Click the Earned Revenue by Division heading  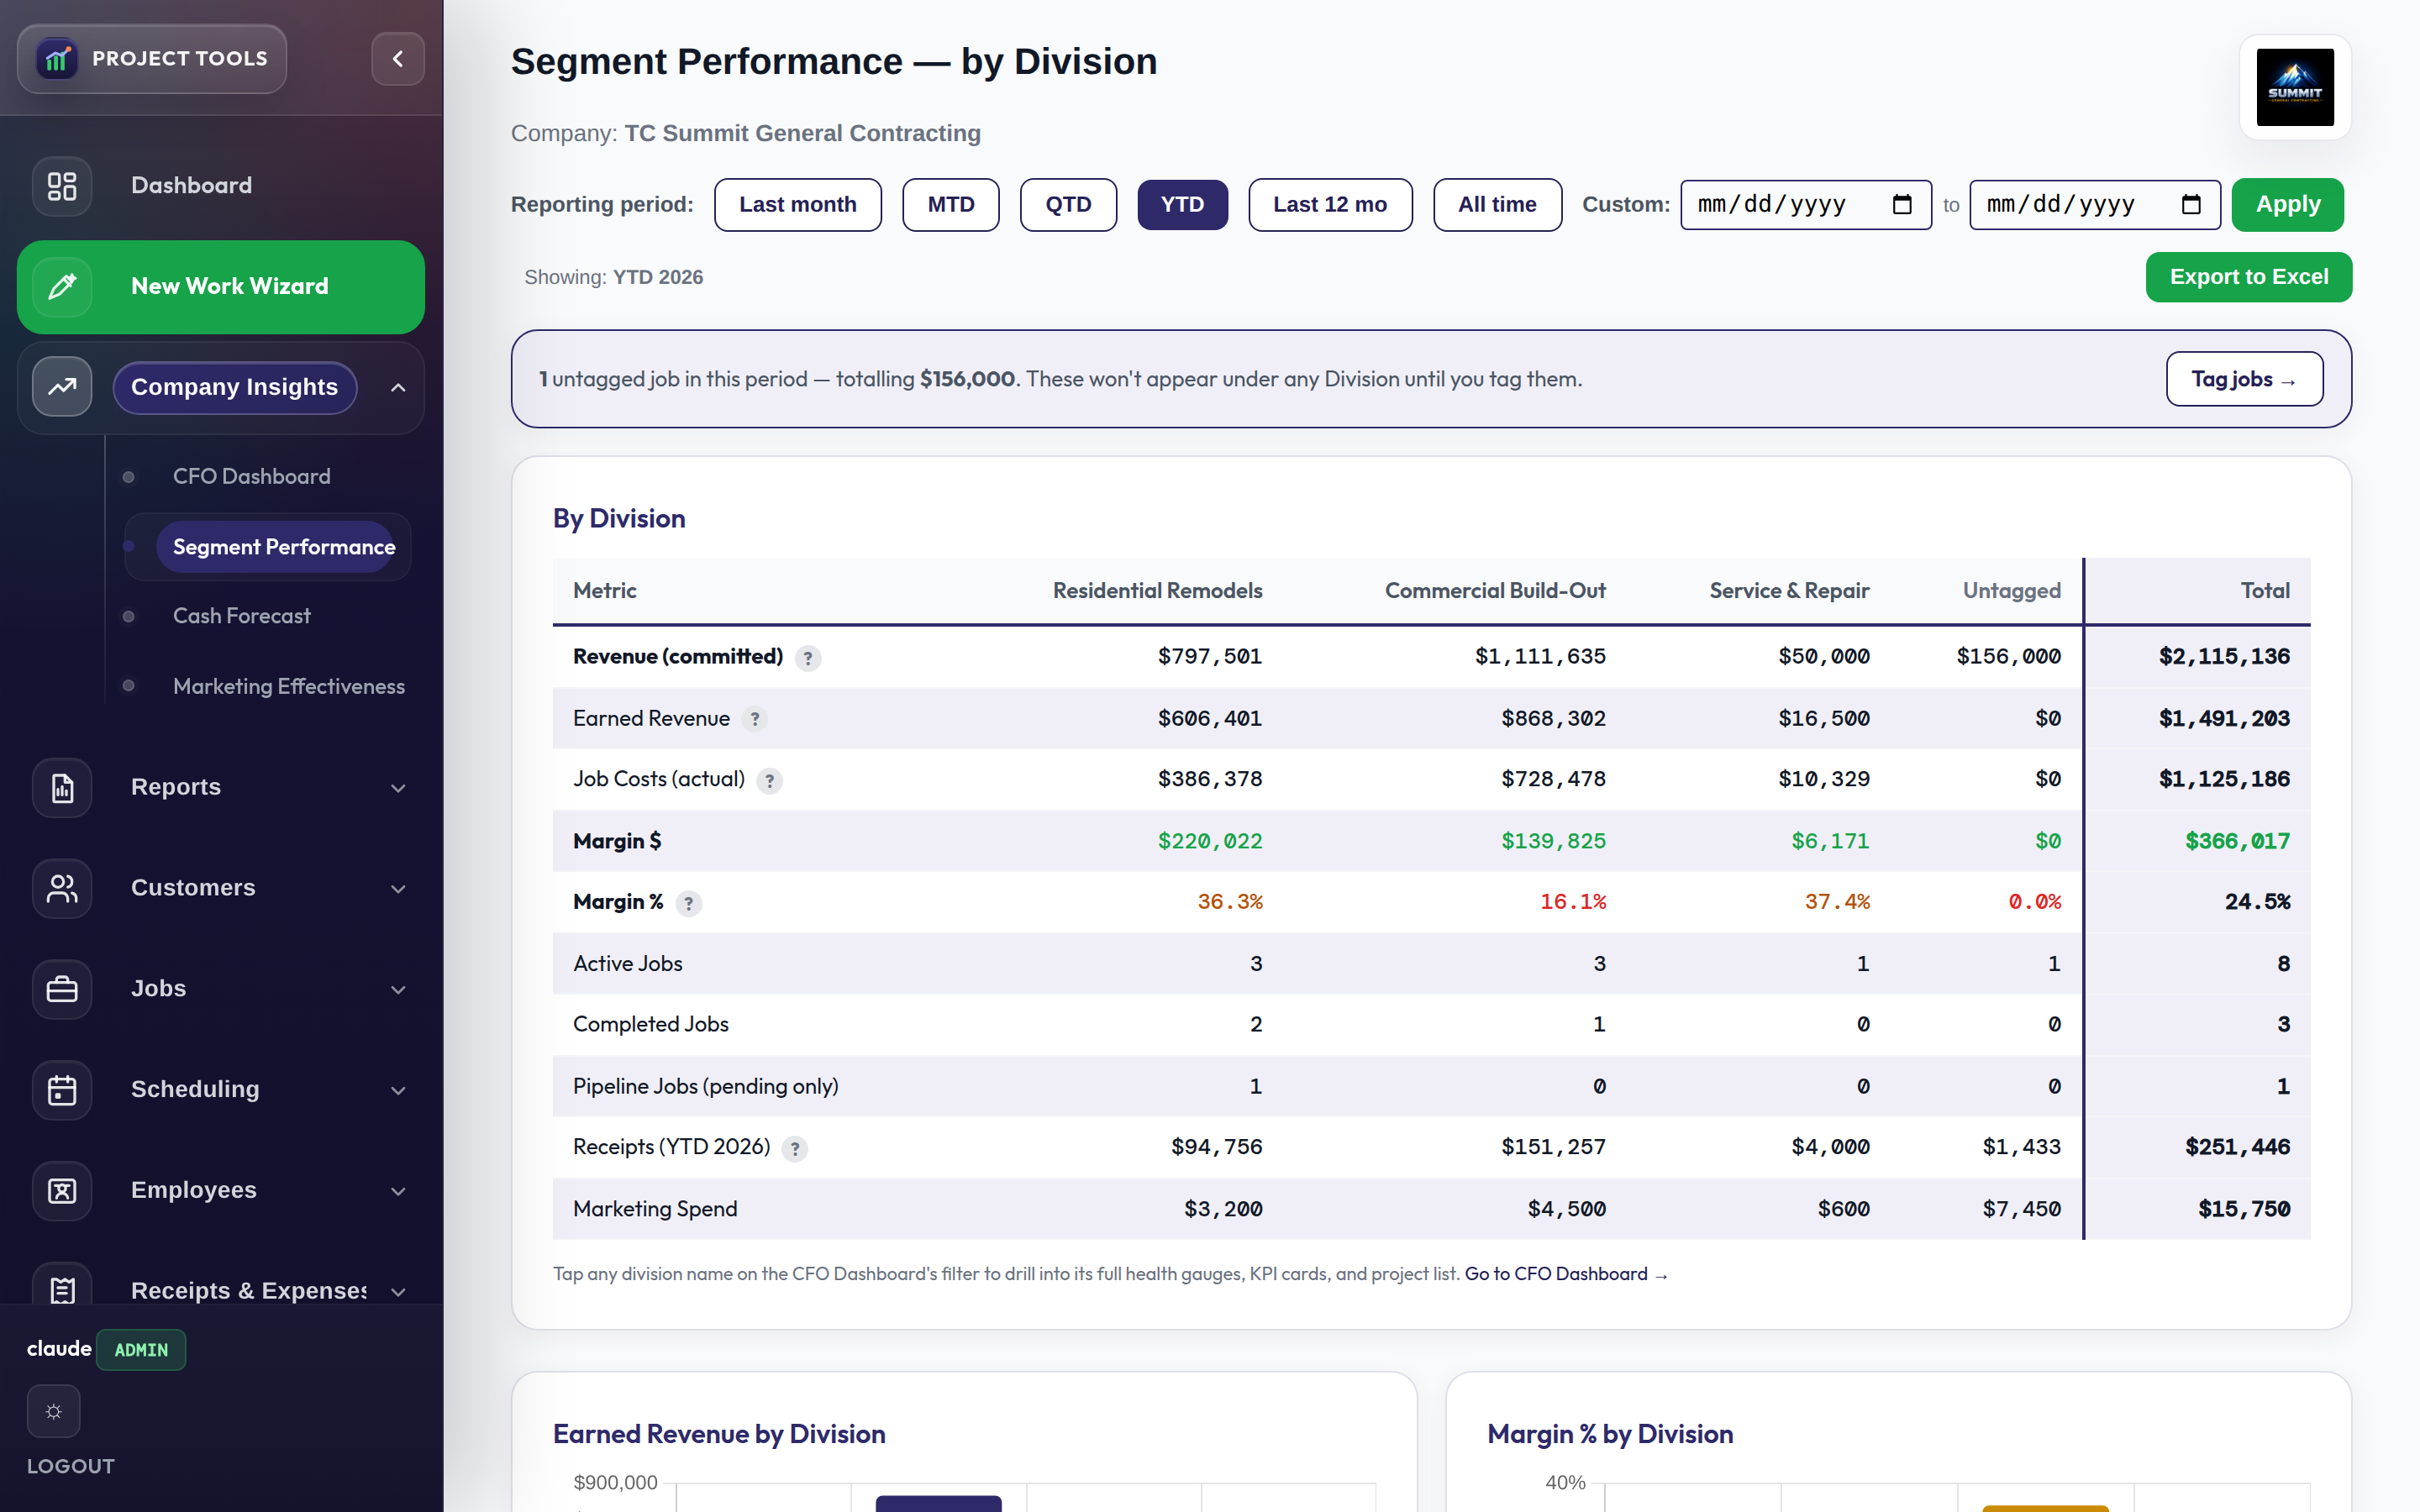pos(719,1434)
